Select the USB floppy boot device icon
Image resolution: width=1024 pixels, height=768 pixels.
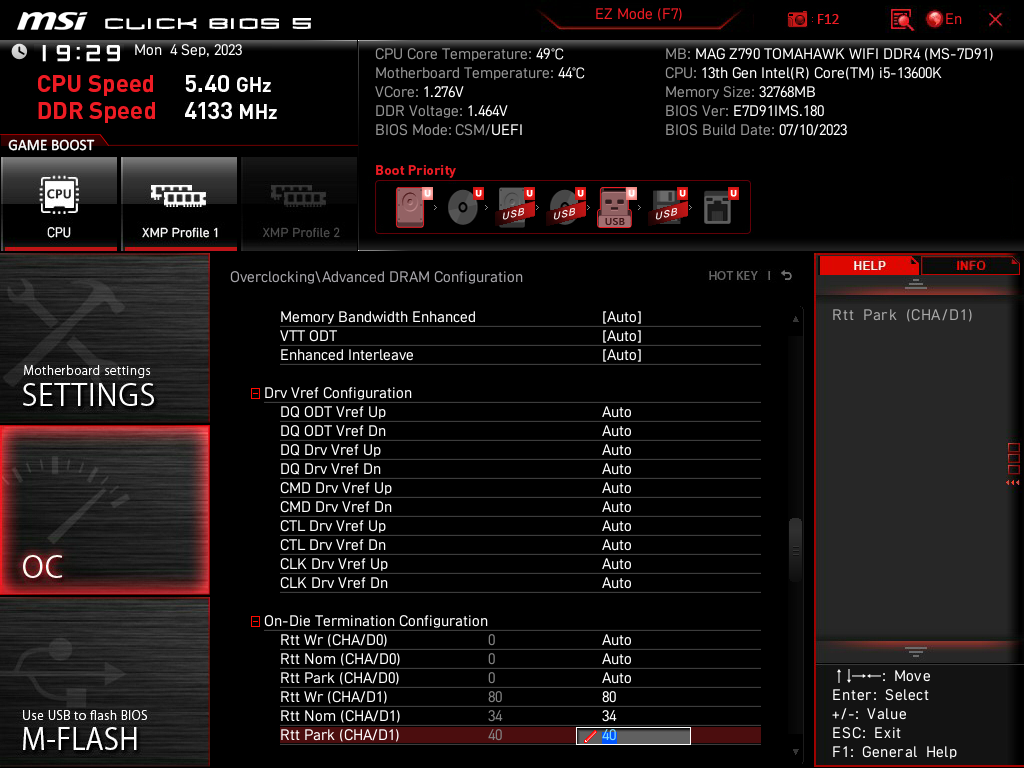click(x=667, y=207)
